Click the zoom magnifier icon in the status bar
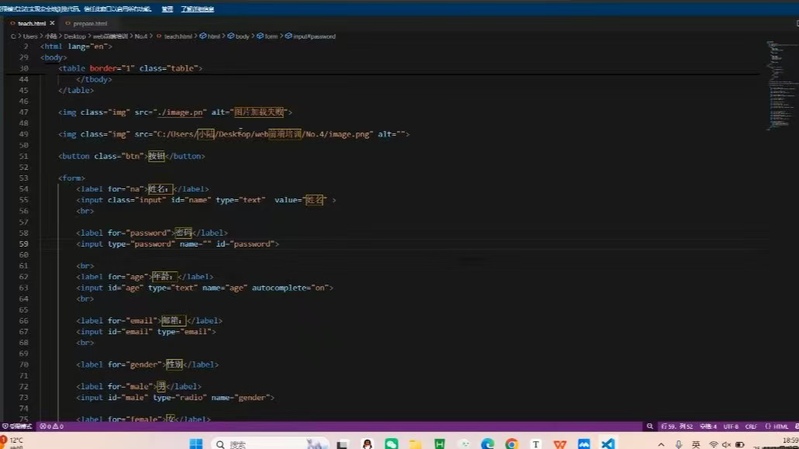799x449 pixels. tap(650, 427)
